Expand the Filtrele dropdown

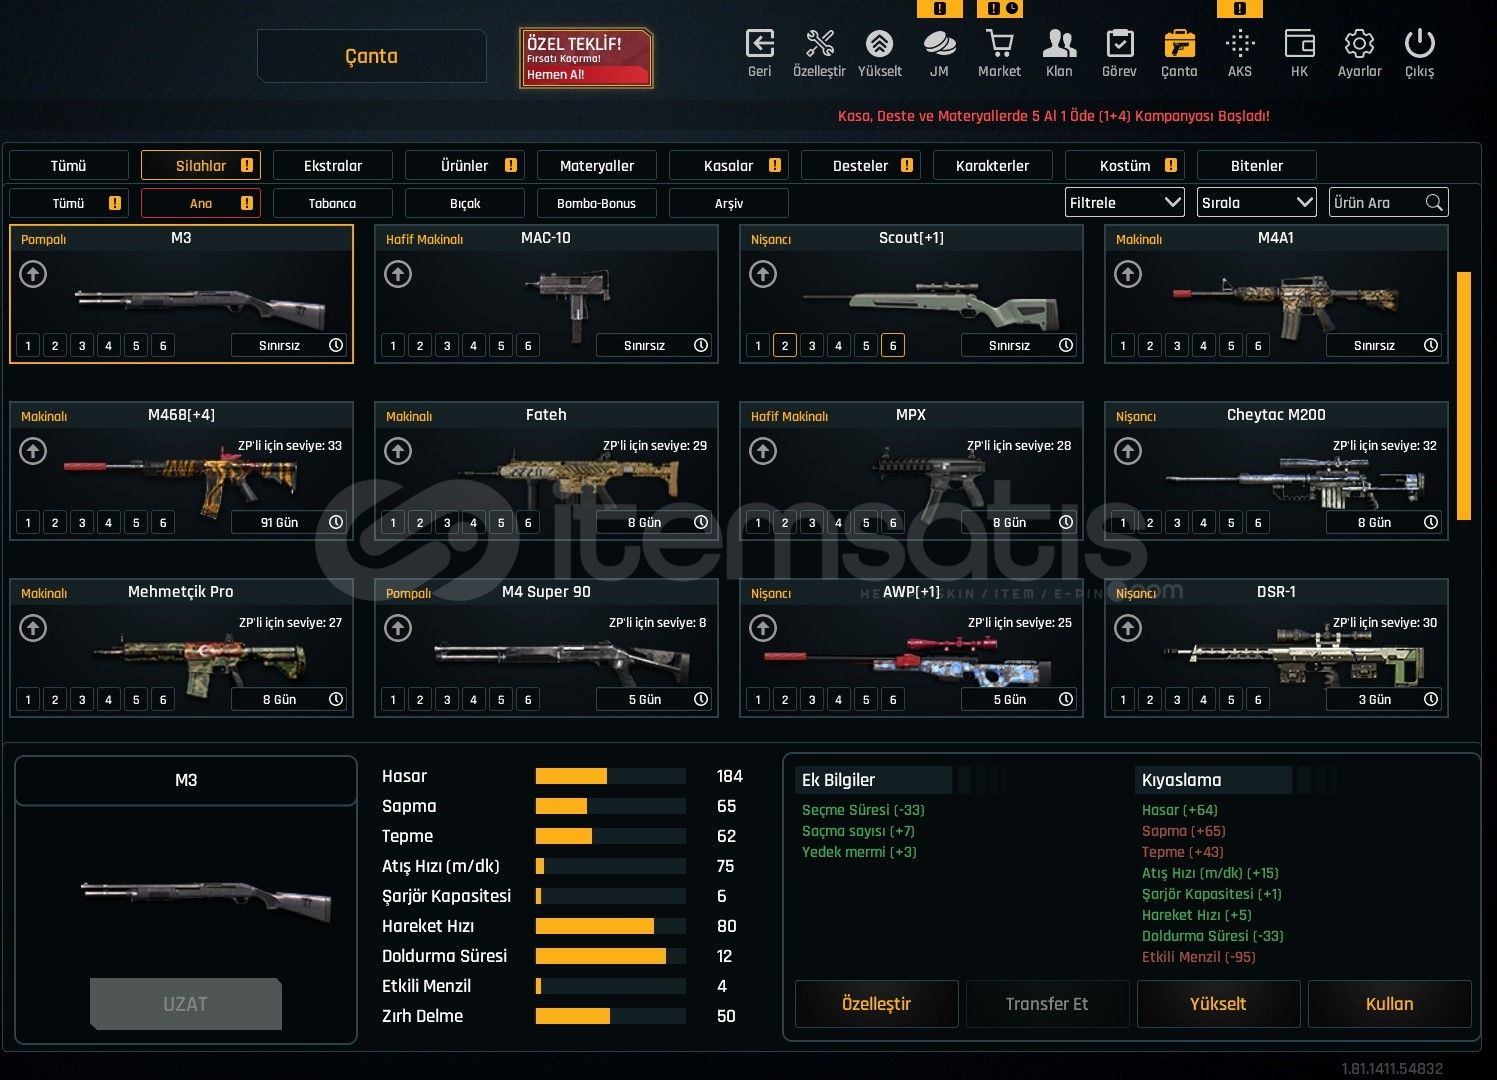(1124, 203)
